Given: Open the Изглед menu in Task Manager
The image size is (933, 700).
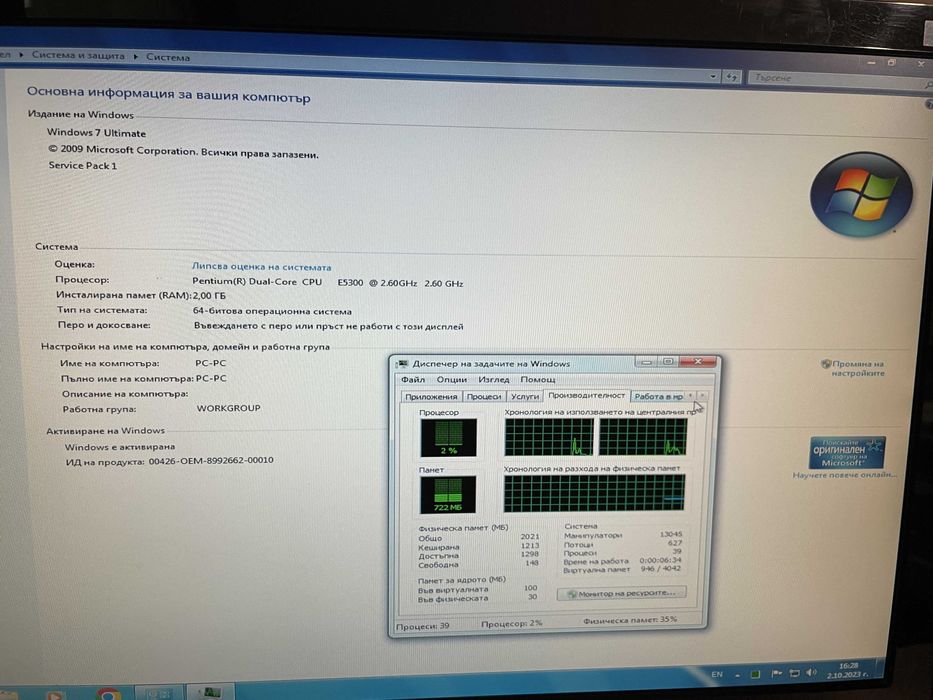Looking at the screenshot, I should pos(493,379).
